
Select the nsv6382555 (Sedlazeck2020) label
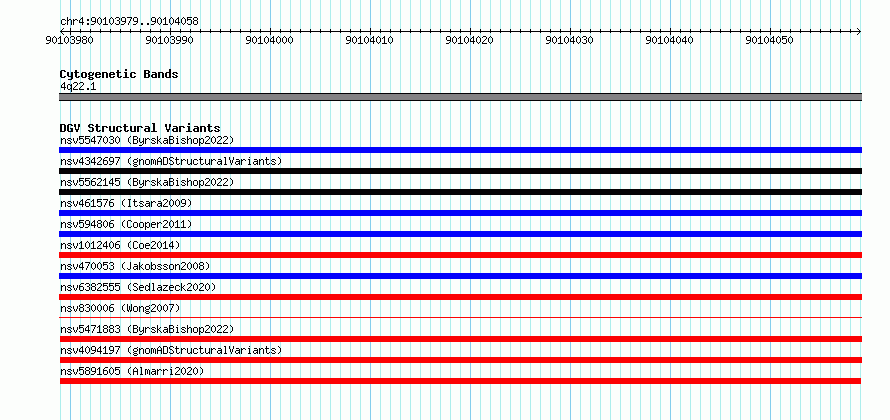(x=138, y=287)
